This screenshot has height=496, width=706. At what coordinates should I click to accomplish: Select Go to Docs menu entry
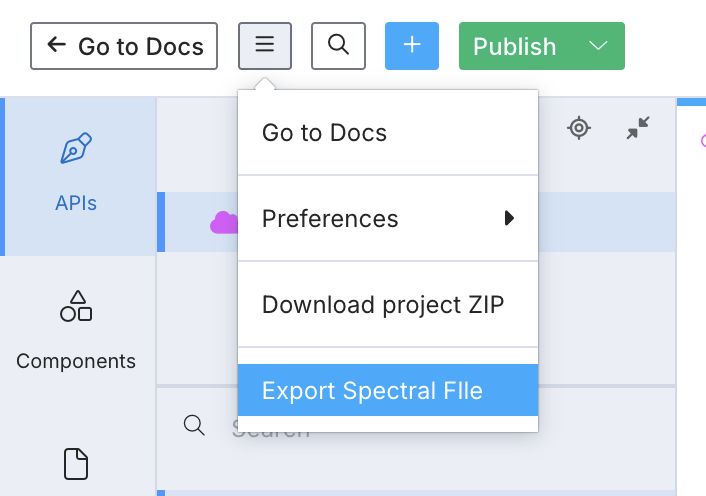324,132
